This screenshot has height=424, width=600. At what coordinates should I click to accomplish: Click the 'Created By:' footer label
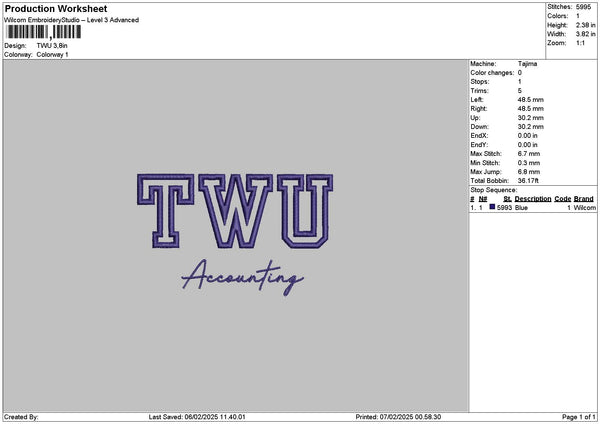[21, 417]
